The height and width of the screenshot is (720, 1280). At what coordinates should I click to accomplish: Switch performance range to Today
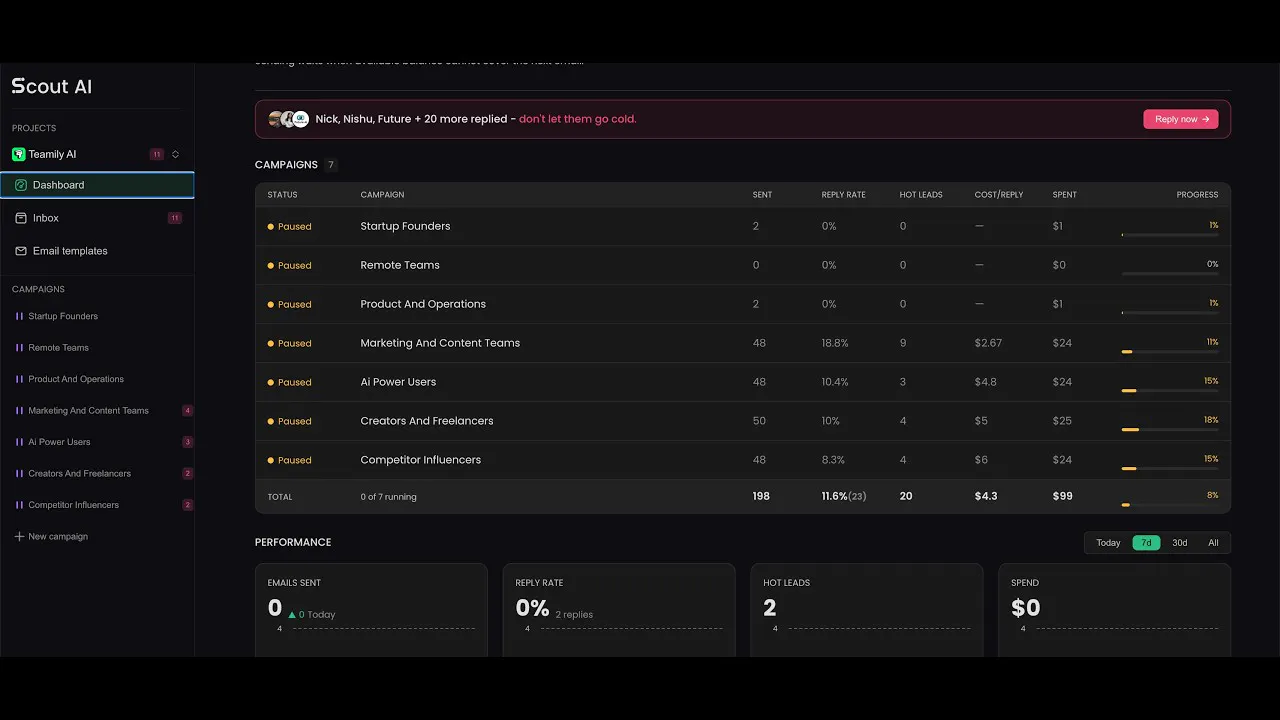pos(1108,543)
